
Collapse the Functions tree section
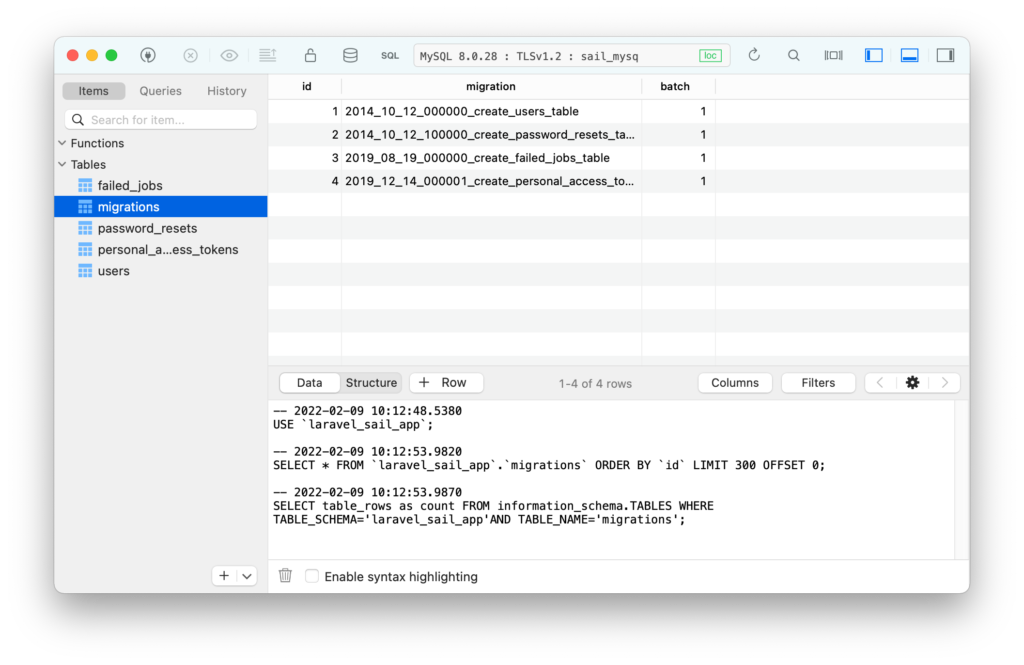coord(63,143)
